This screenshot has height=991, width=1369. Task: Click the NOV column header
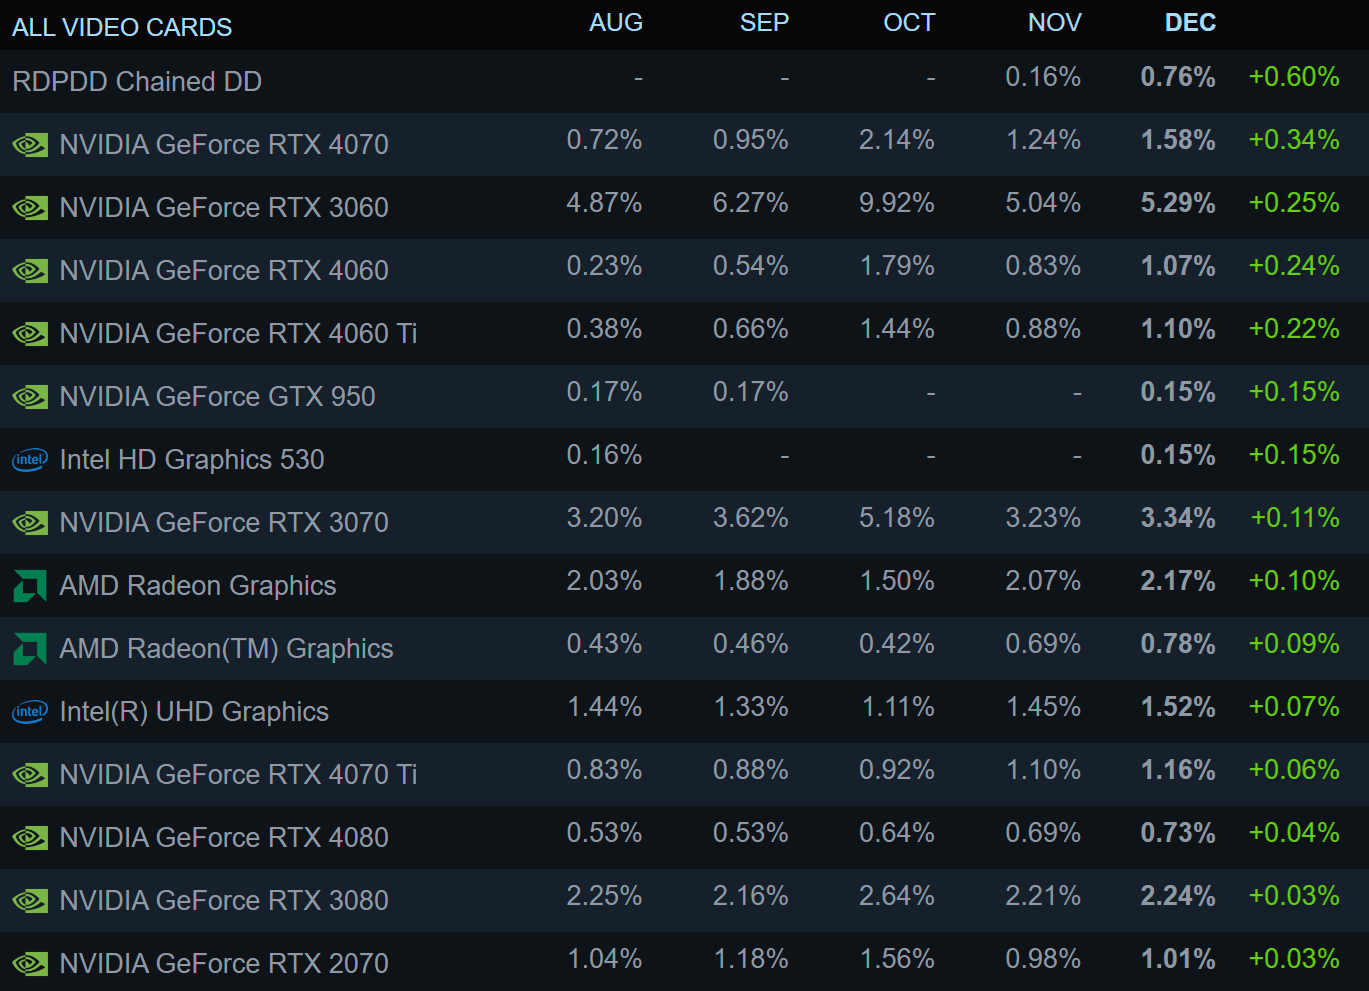(1055, 23)
